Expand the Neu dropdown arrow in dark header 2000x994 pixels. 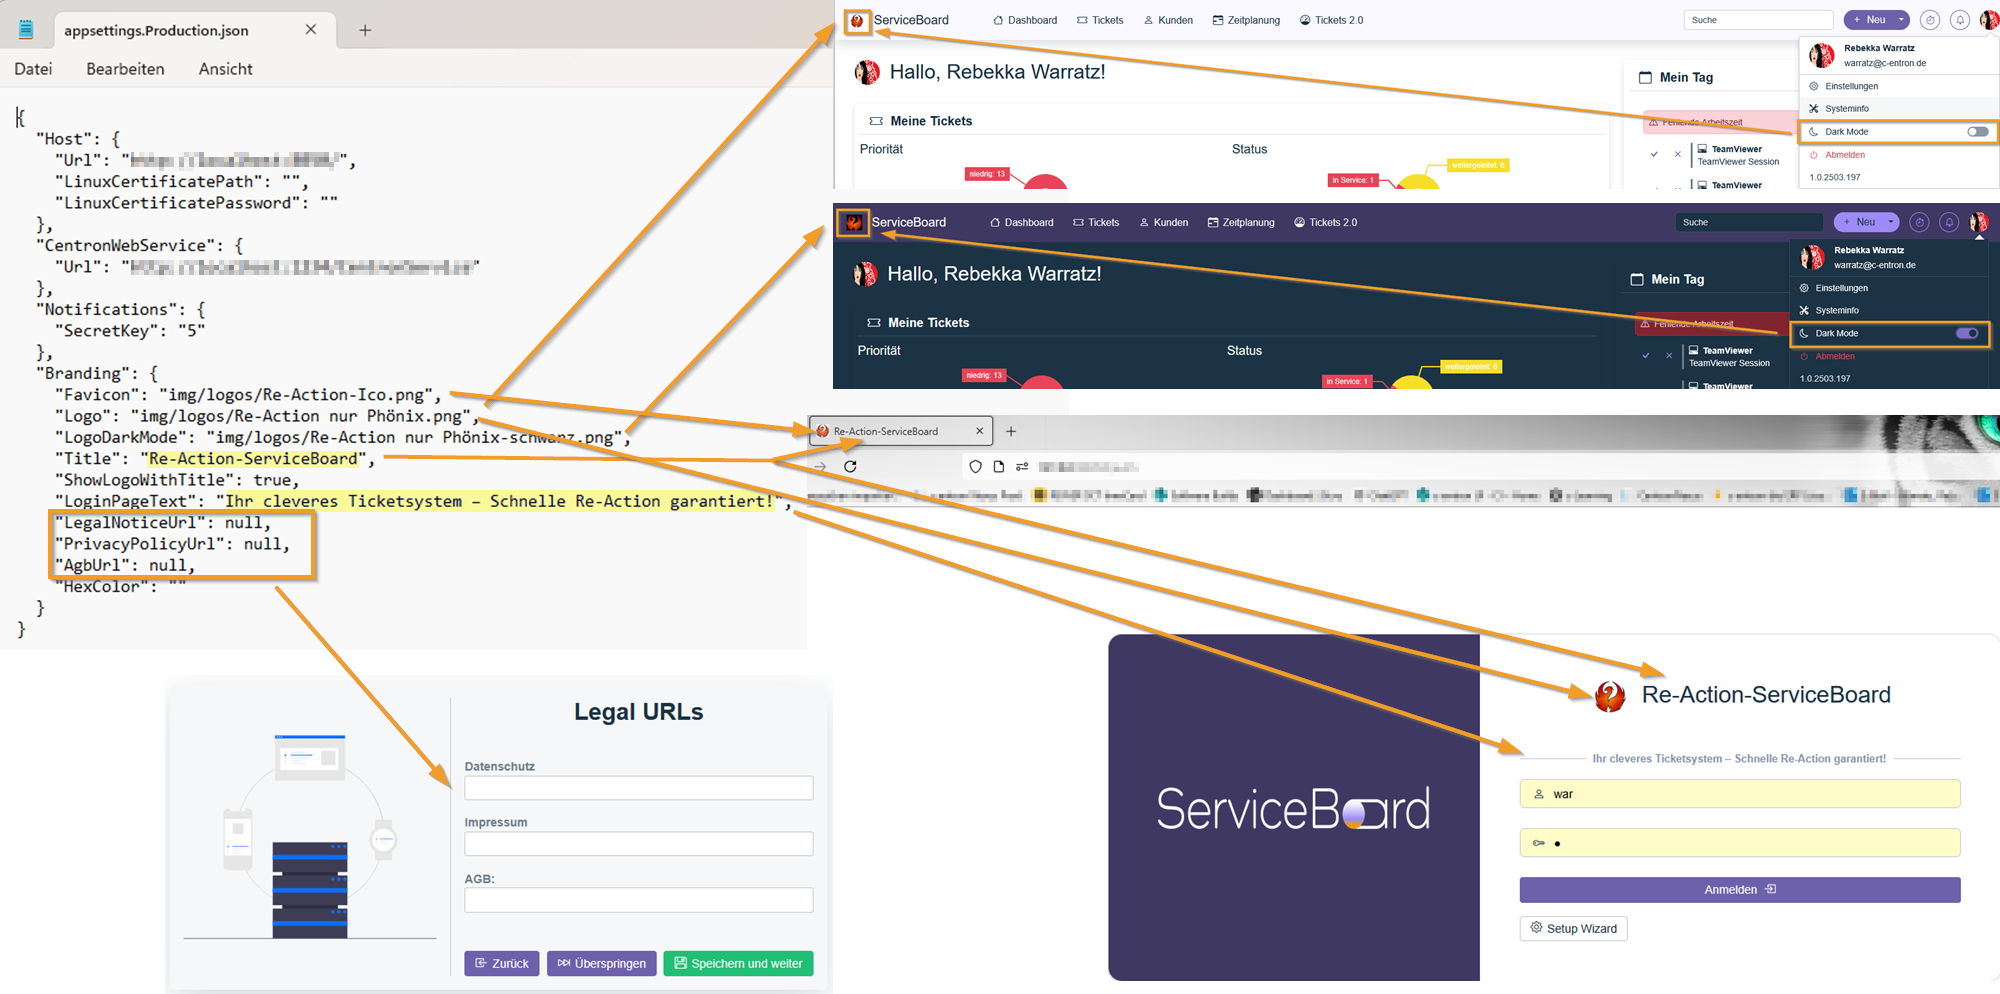(x=1891, y=222)
